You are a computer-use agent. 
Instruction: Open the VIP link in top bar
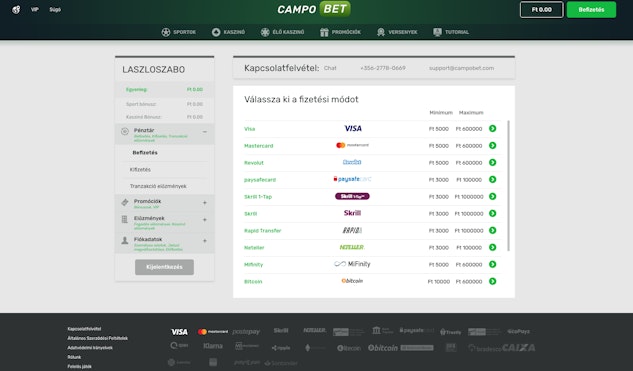click(x=35, y=9)
